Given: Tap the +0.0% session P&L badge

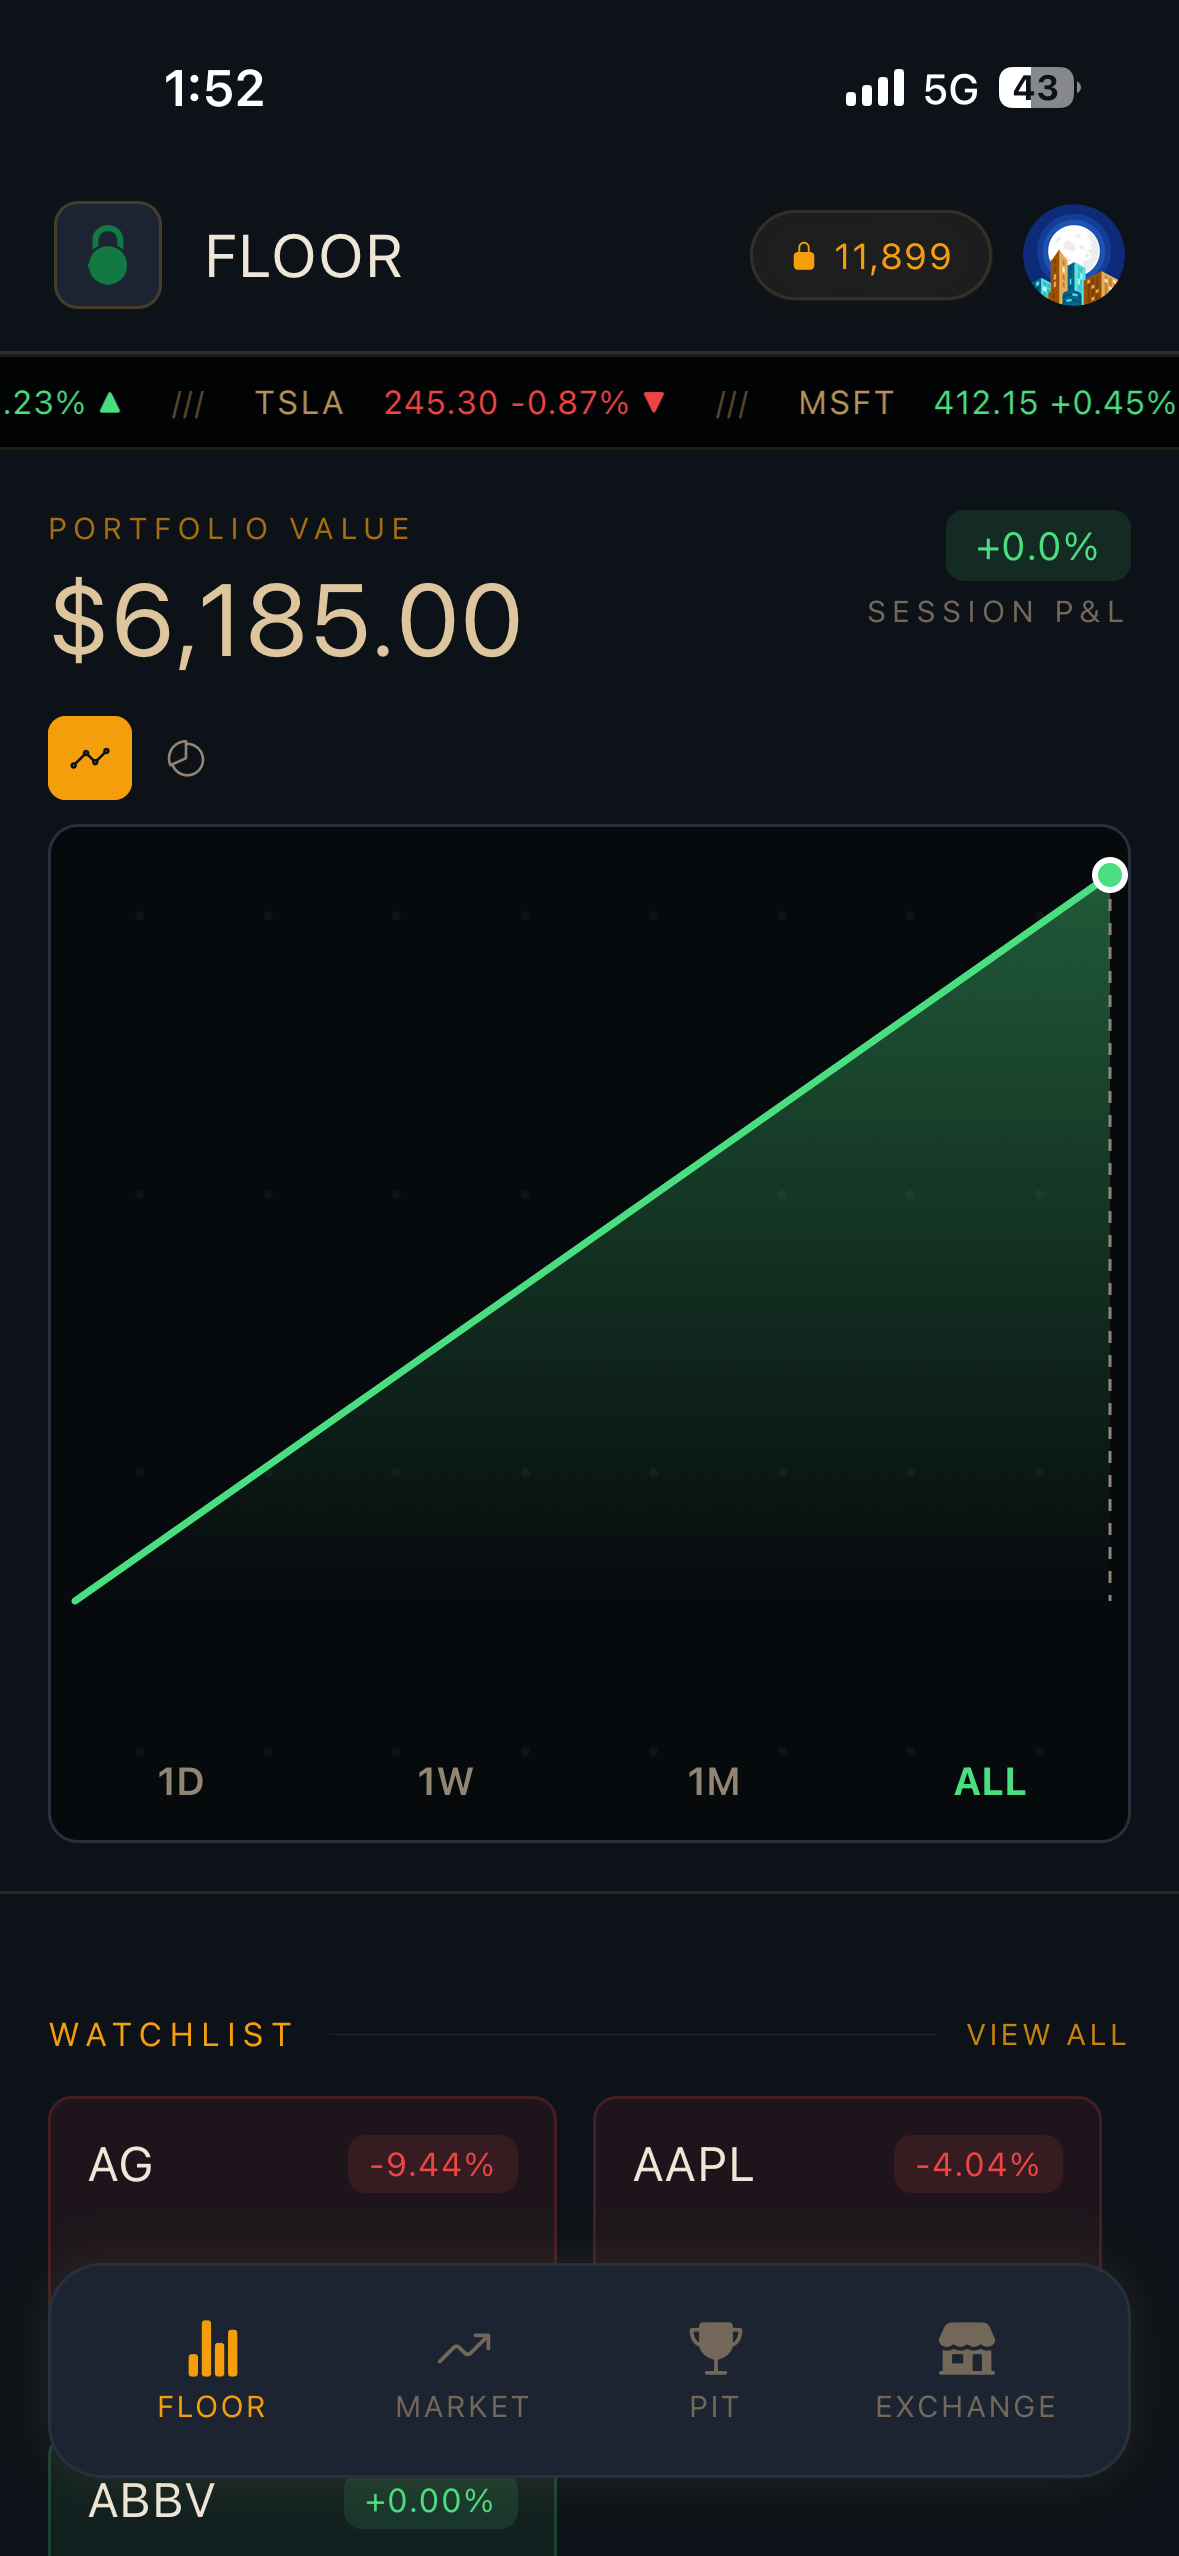Looking at the screenshot, I should (x=1037, y=547).
